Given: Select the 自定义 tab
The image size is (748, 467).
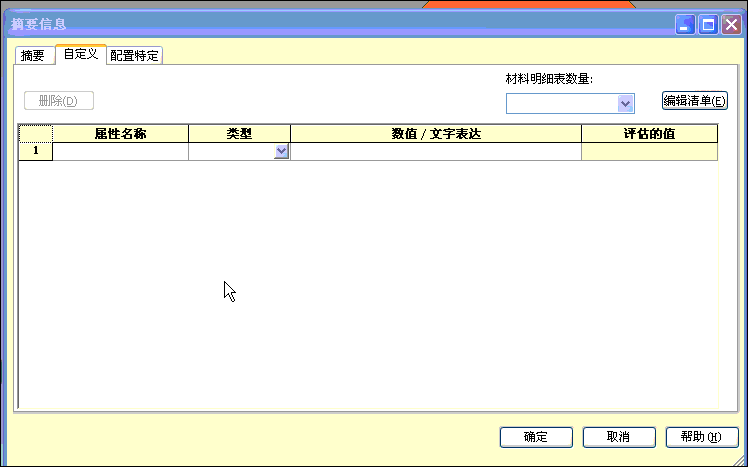Looking at the screenshot, I should pos(81,54).
